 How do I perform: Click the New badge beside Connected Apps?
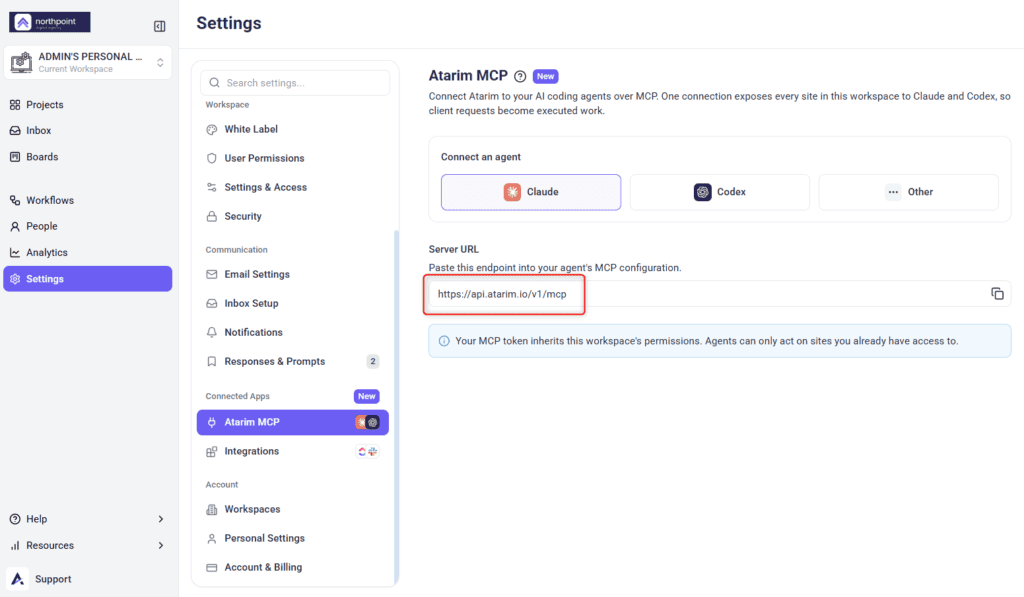click(x=366, y=396)
